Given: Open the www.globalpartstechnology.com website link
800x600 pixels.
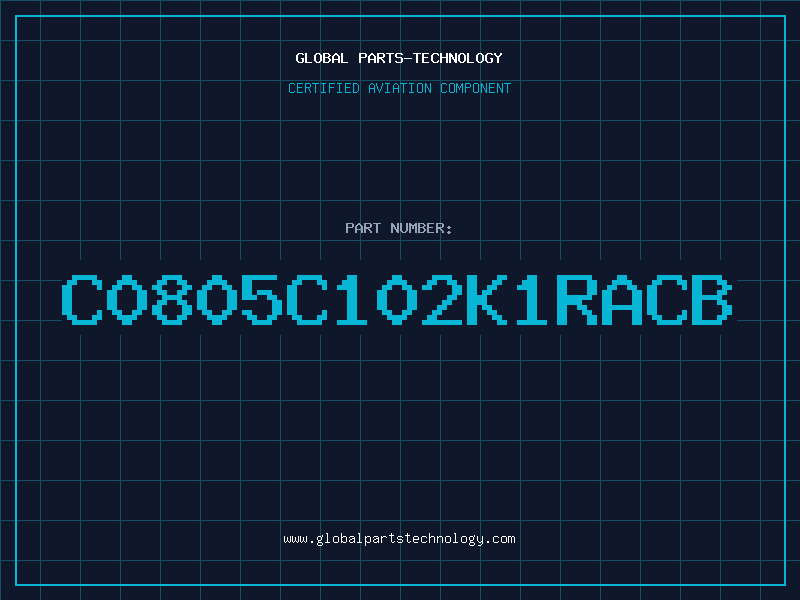Looking at the screenshot, I should tap(399, 539).
